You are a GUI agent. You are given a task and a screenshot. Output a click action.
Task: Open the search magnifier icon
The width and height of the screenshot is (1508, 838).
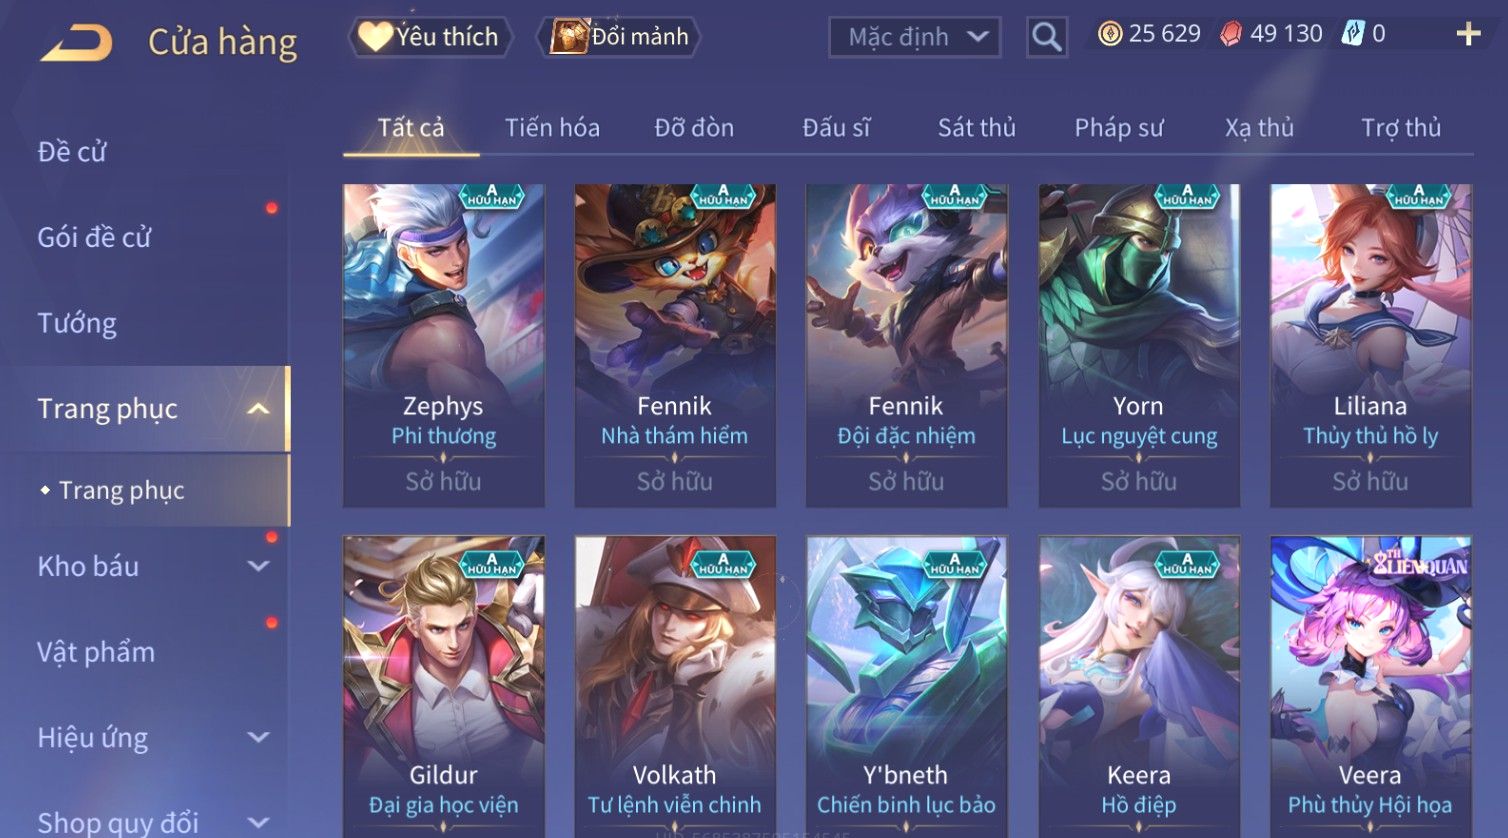click(x=1046, y=37)
